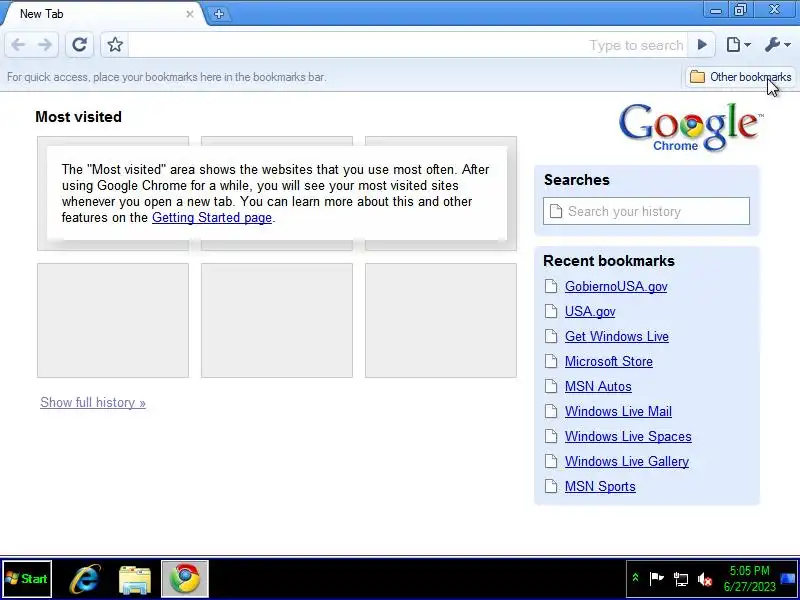Open the Windows Live Gallery bookmark
The width and height of the screenshot is (800, 600).
tap(627, 461)
